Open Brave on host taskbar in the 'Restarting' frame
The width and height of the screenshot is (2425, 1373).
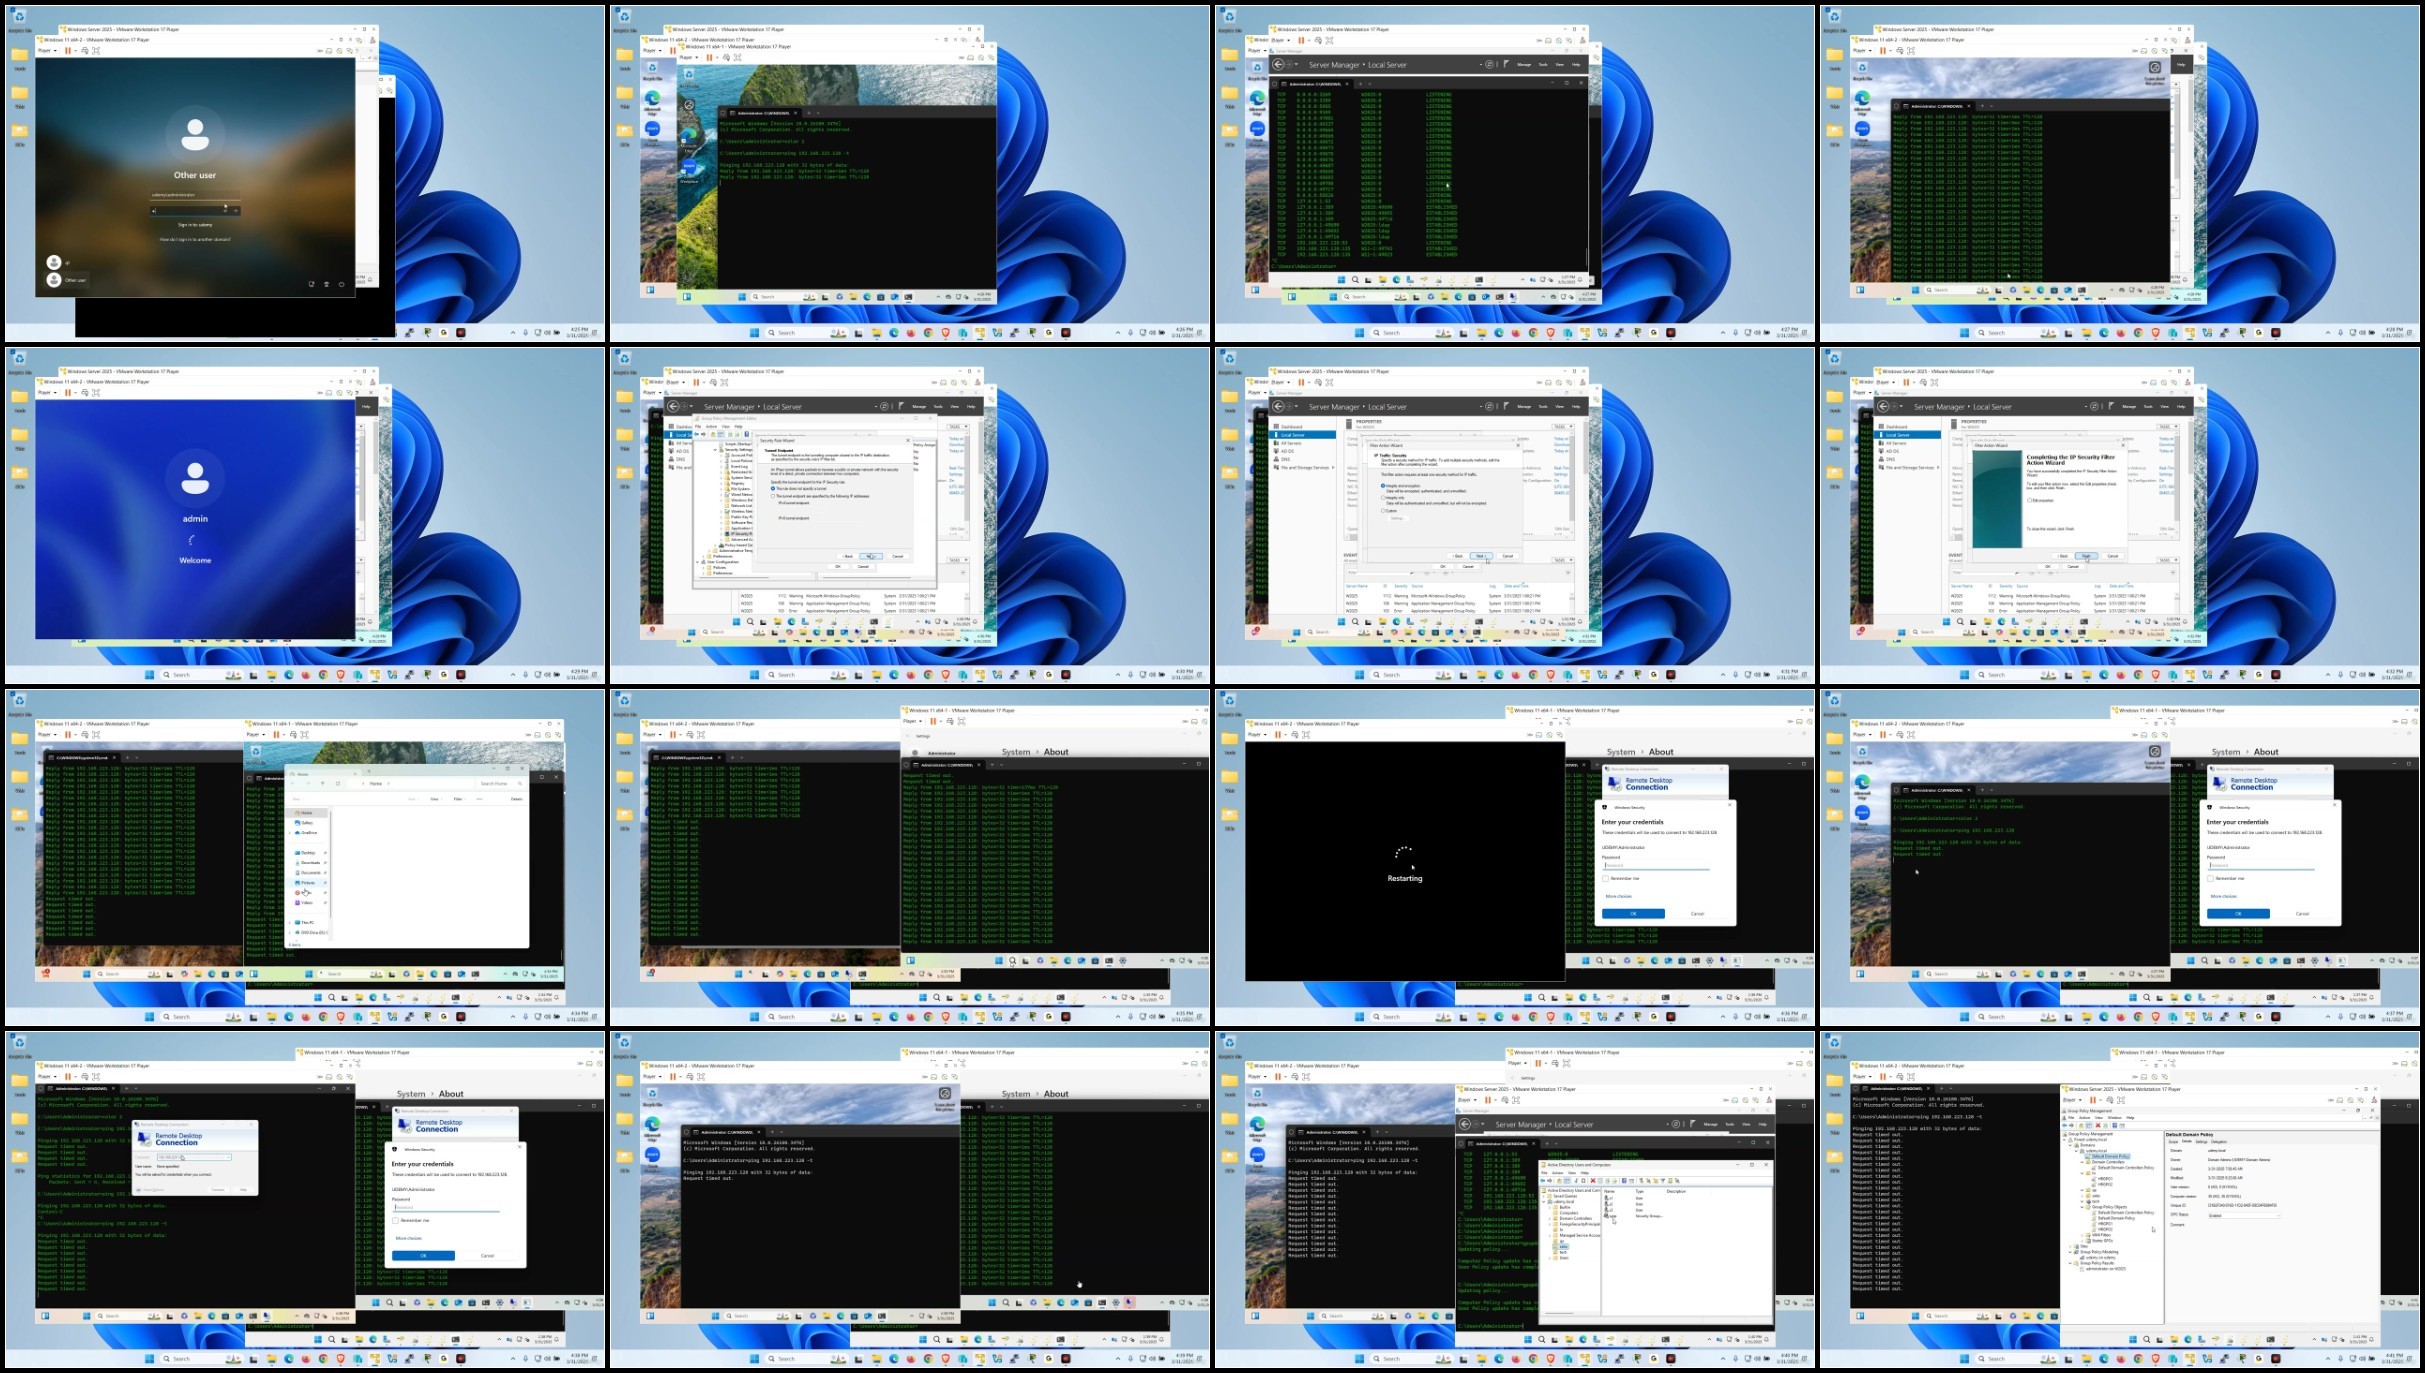1550,1016
